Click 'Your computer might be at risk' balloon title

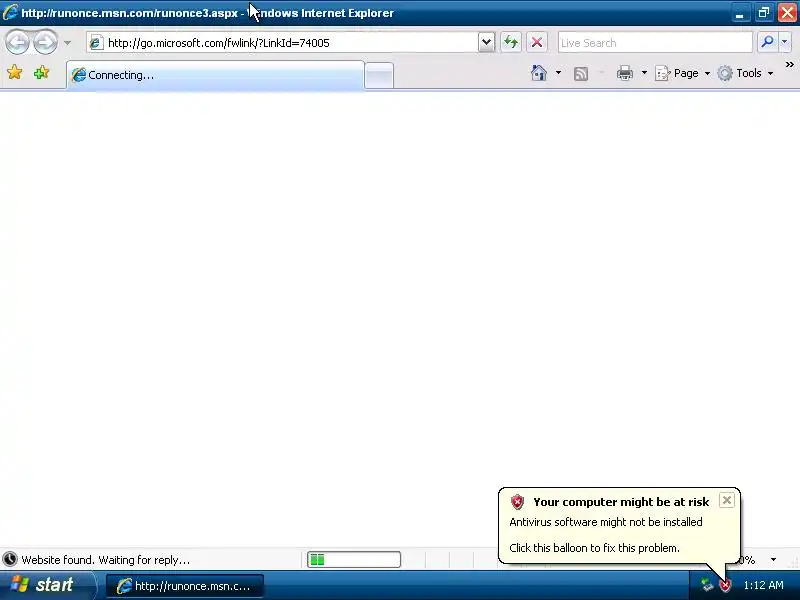tap(621, 502)
